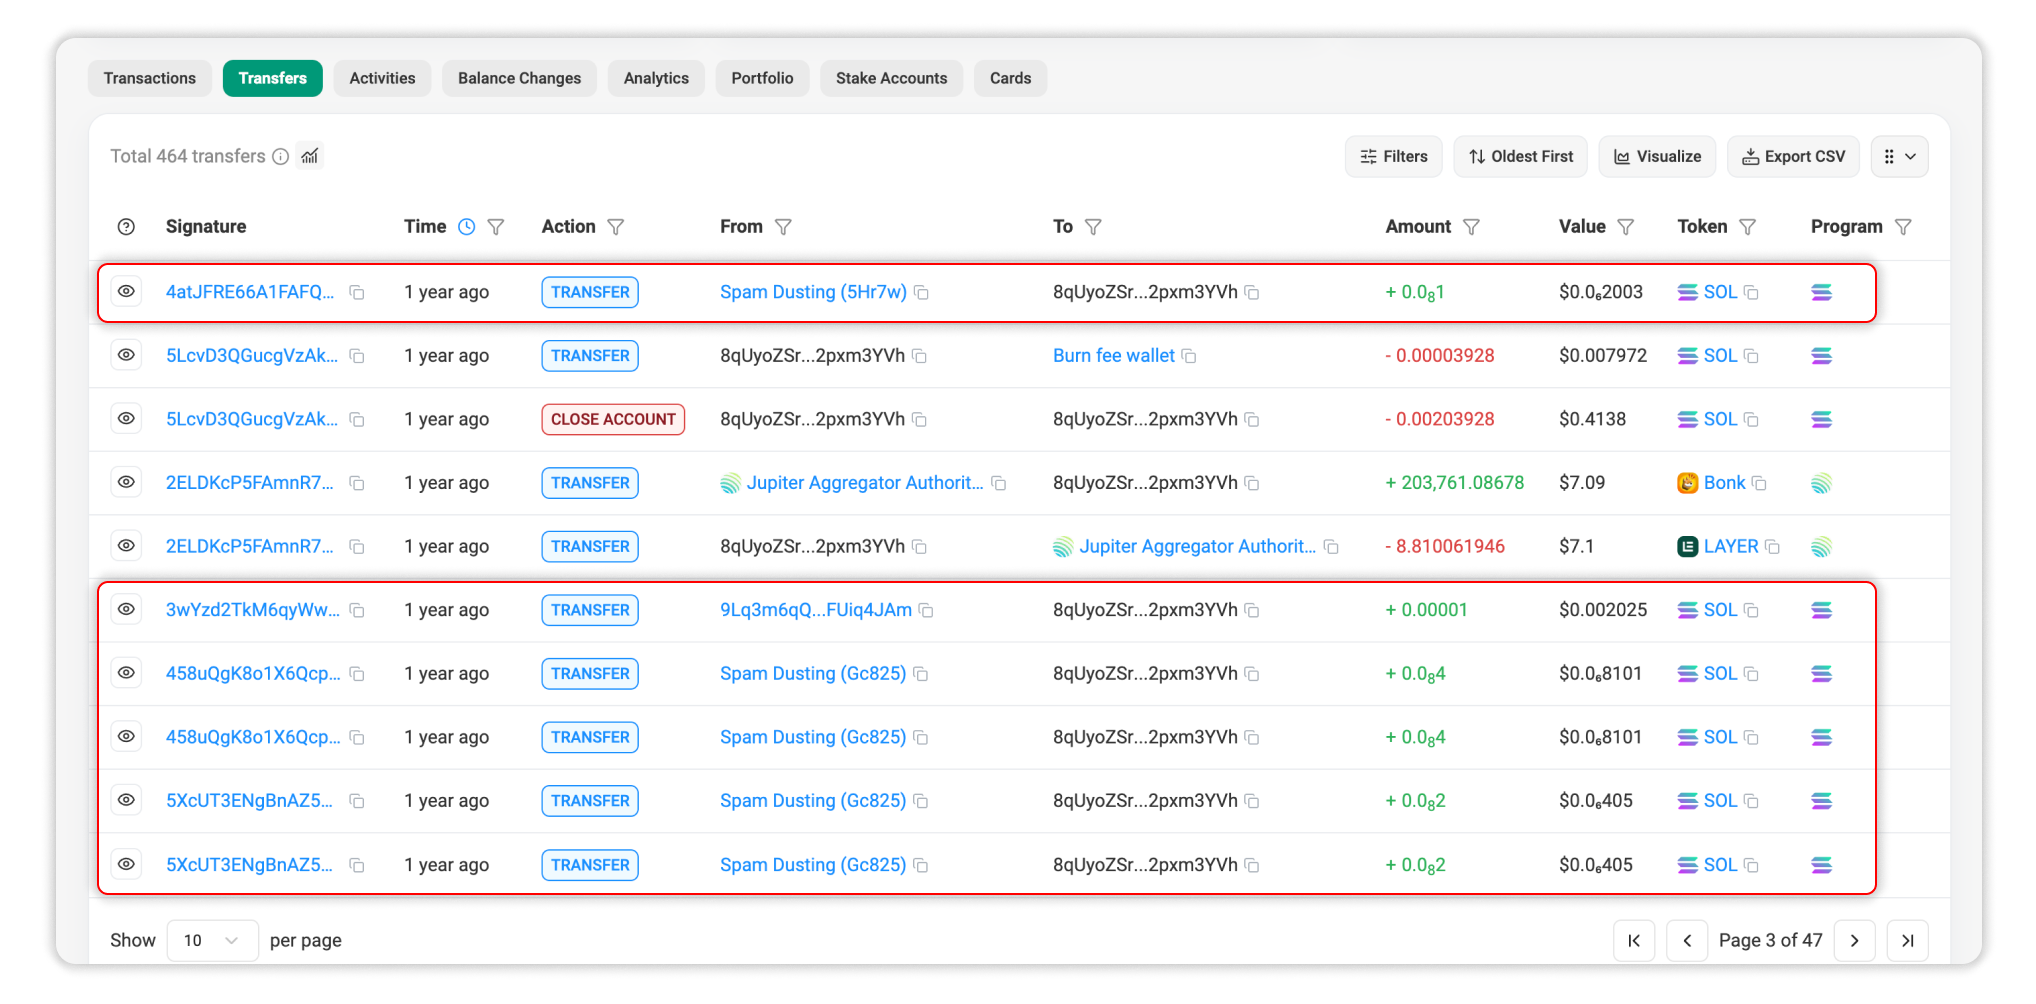Open the rows per page dropdown showing 10
Image resolution: width=2036 pixels, height=1004 pixels.
tap(212, 940)
